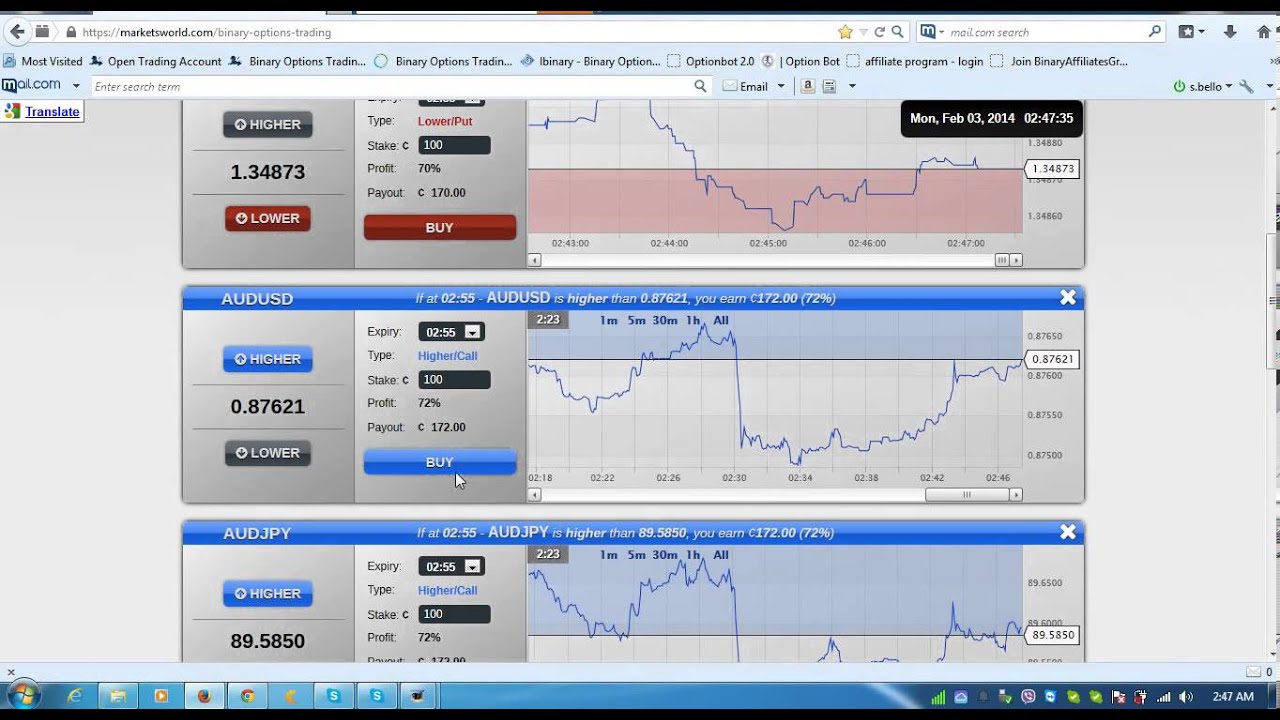1280x720 pixels.
Task: Click the AUDUSD Stake amount field
Action: click(454, 380)
